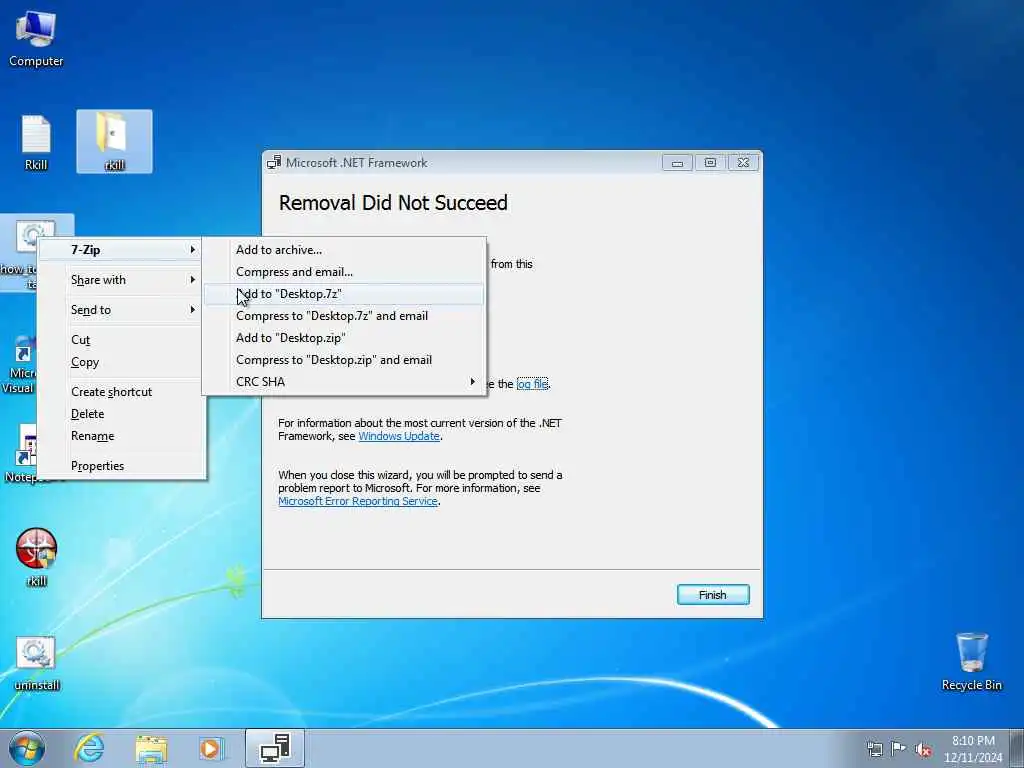
Task: Expand the Share with submenu
Action: pos(121,280)
